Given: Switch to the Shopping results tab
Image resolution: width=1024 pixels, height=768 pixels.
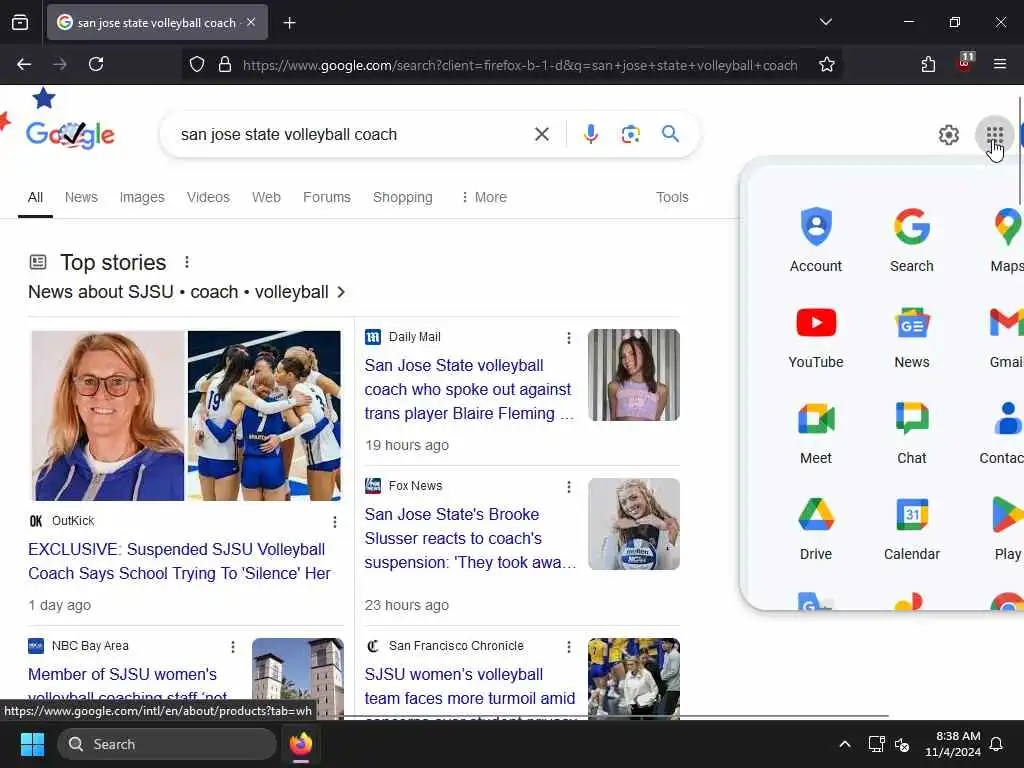Looking at the screenshot, I should point(402,197).
